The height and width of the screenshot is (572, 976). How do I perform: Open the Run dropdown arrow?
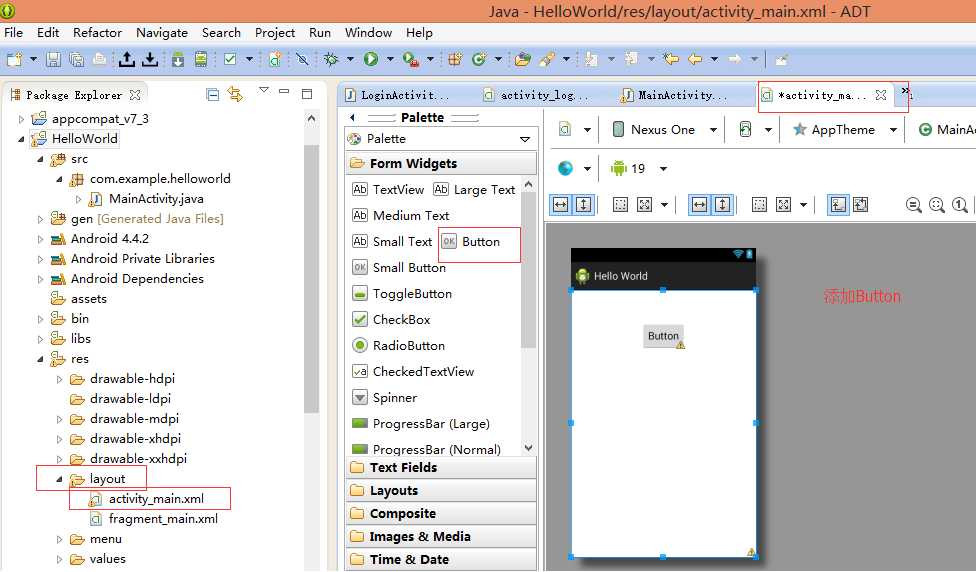click(x=390, y=59)
